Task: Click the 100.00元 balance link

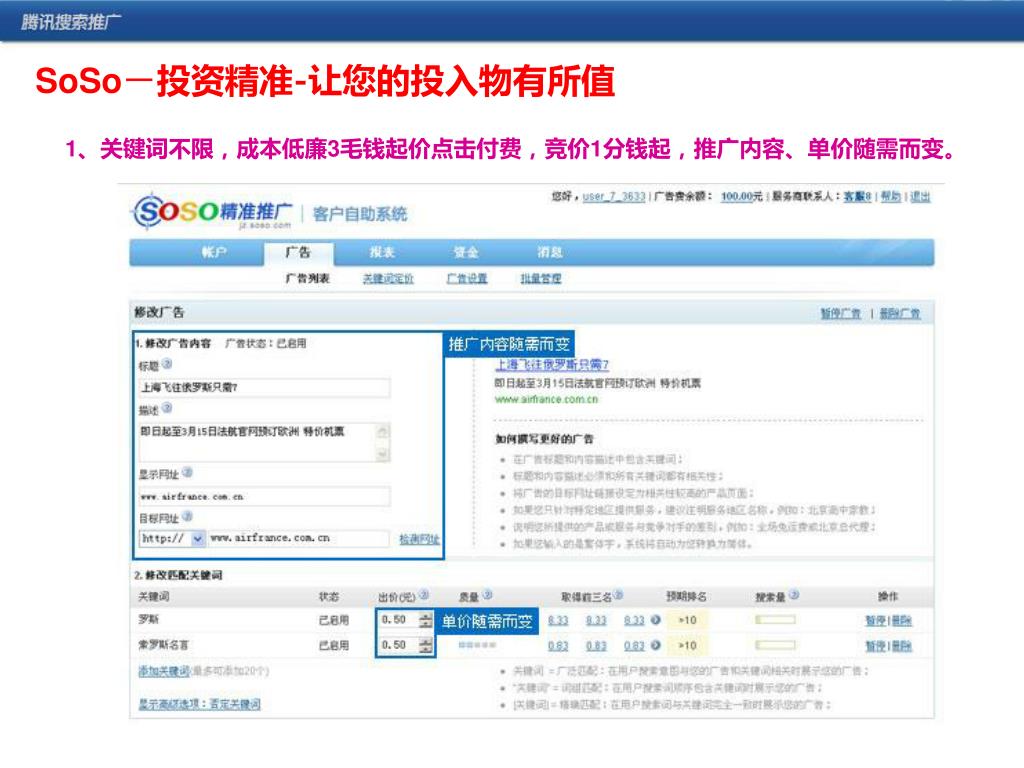Action: (x=741, y=196)
